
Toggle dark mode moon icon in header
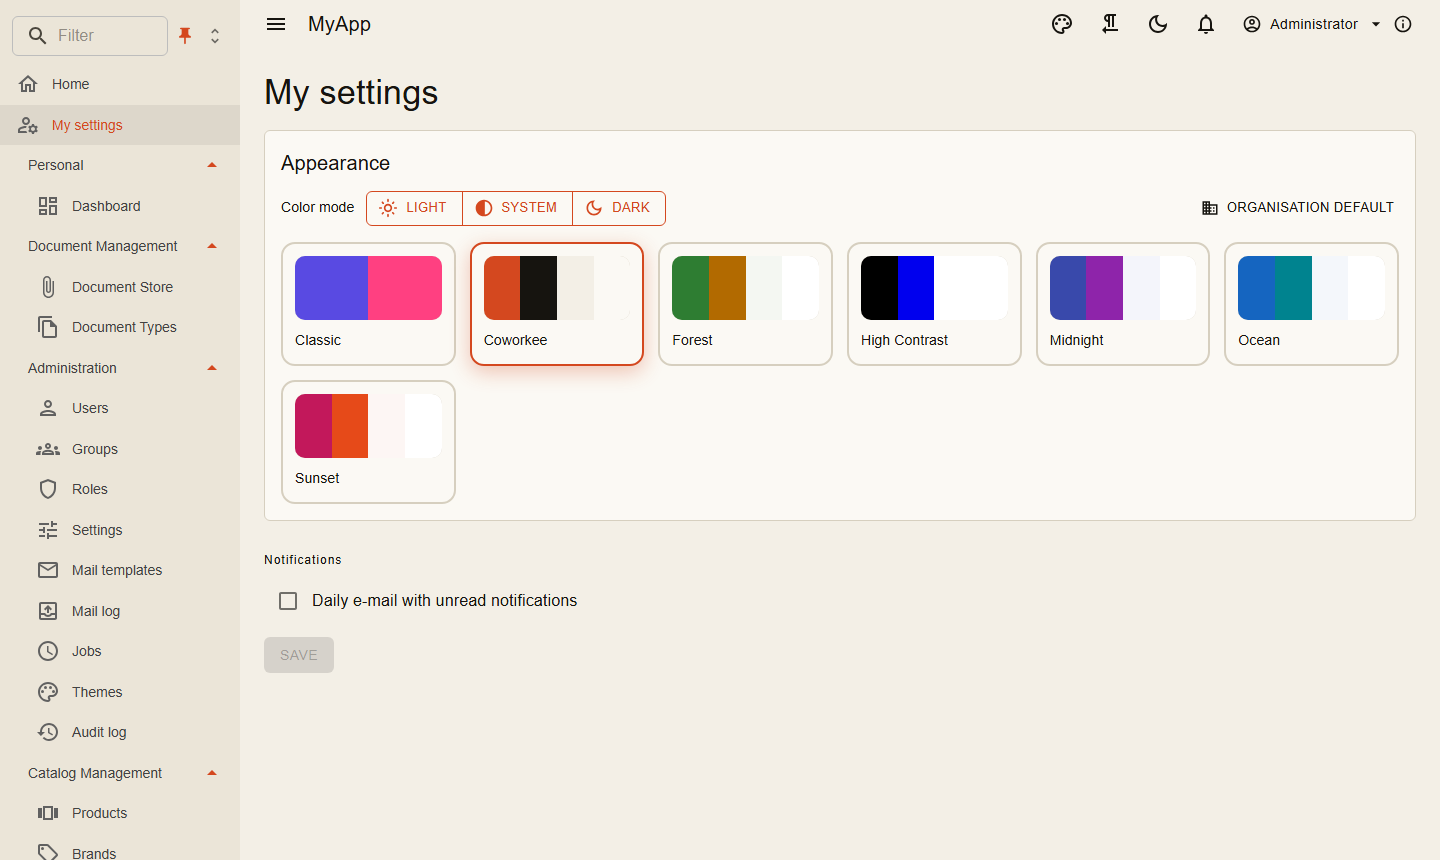1158,24
